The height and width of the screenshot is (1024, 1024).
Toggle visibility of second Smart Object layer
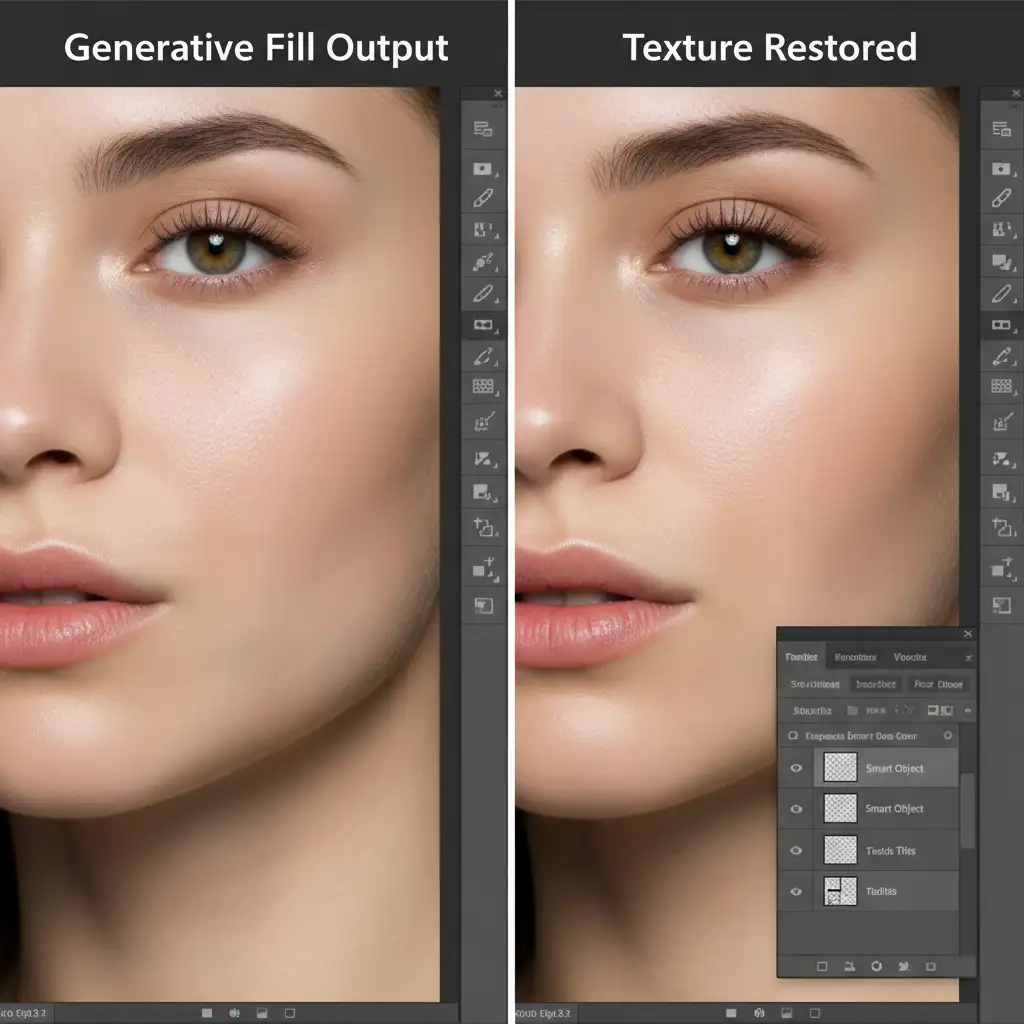(796, 809)
